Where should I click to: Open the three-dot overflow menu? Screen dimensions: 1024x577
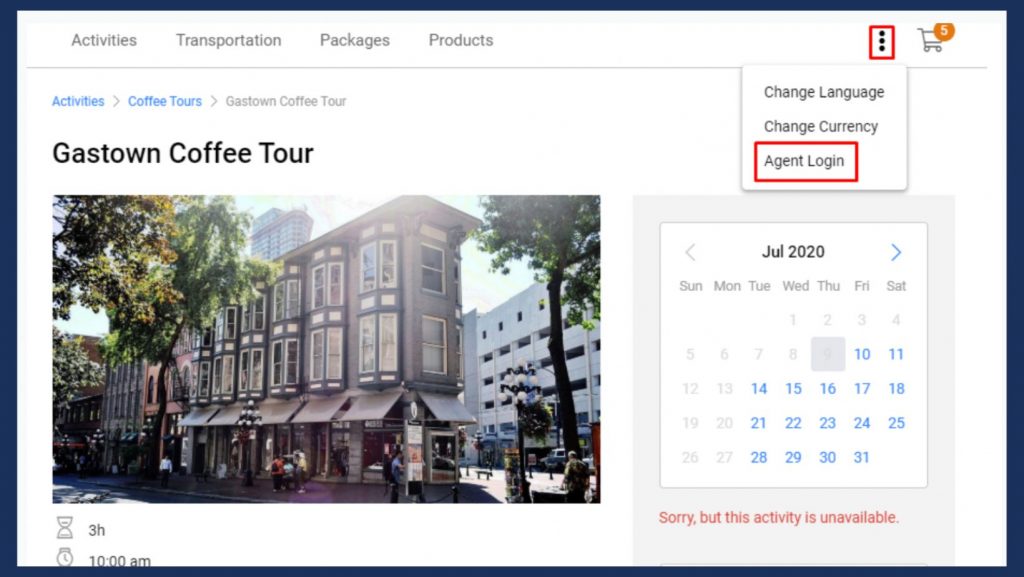(x=879, y=41)
